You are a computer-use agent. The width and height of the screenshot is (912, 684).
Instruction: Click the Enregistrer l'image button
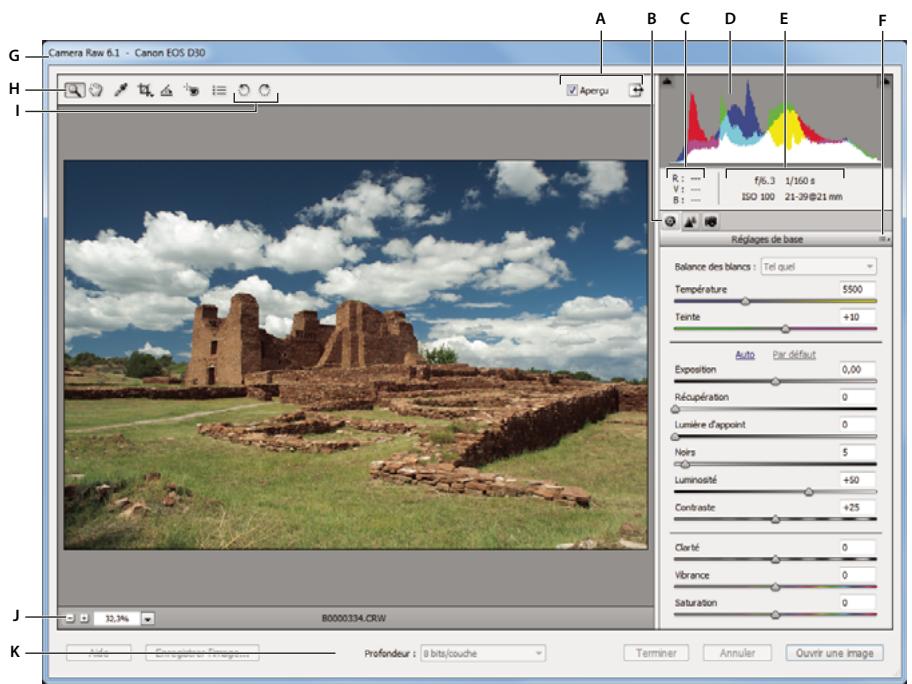[x=202, y=653]
